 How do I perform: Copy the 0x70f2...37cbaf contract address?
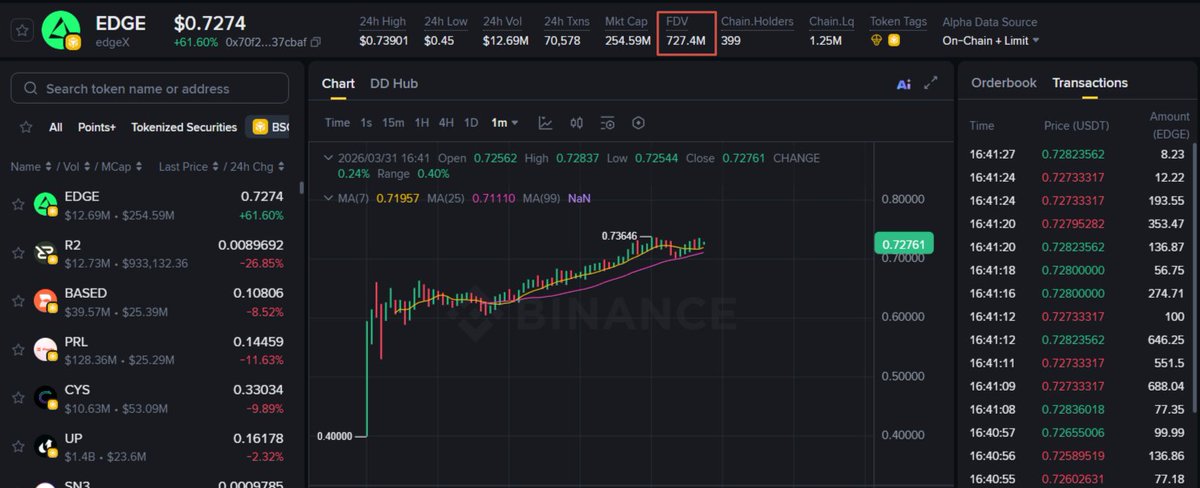pos(316,42)
